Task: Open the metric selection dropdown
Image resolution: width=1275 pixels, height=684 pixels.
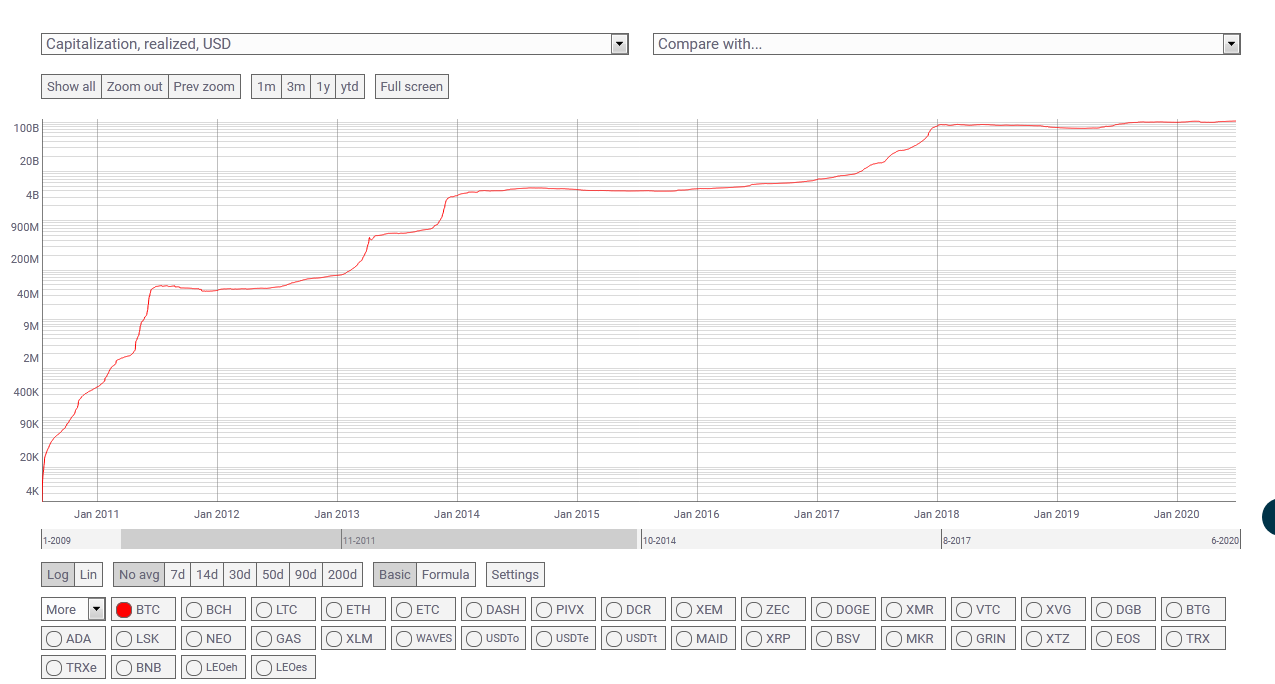Action: 335,44
